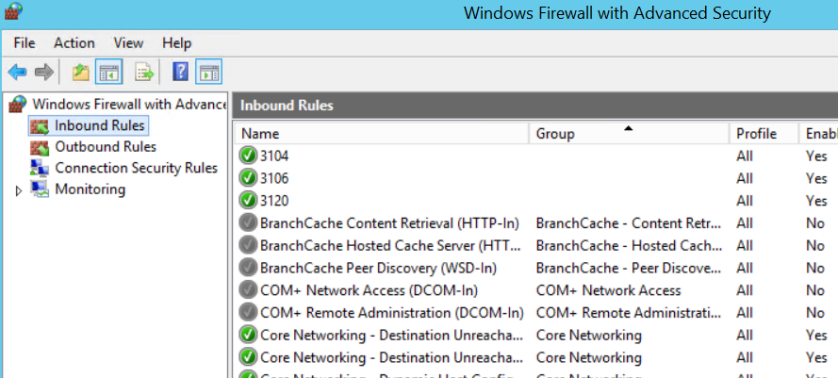The width and height of the screenshot is (838, 378).
Task: Toggle the Show/Hide Action Pane icon
Action: point(209,72)
